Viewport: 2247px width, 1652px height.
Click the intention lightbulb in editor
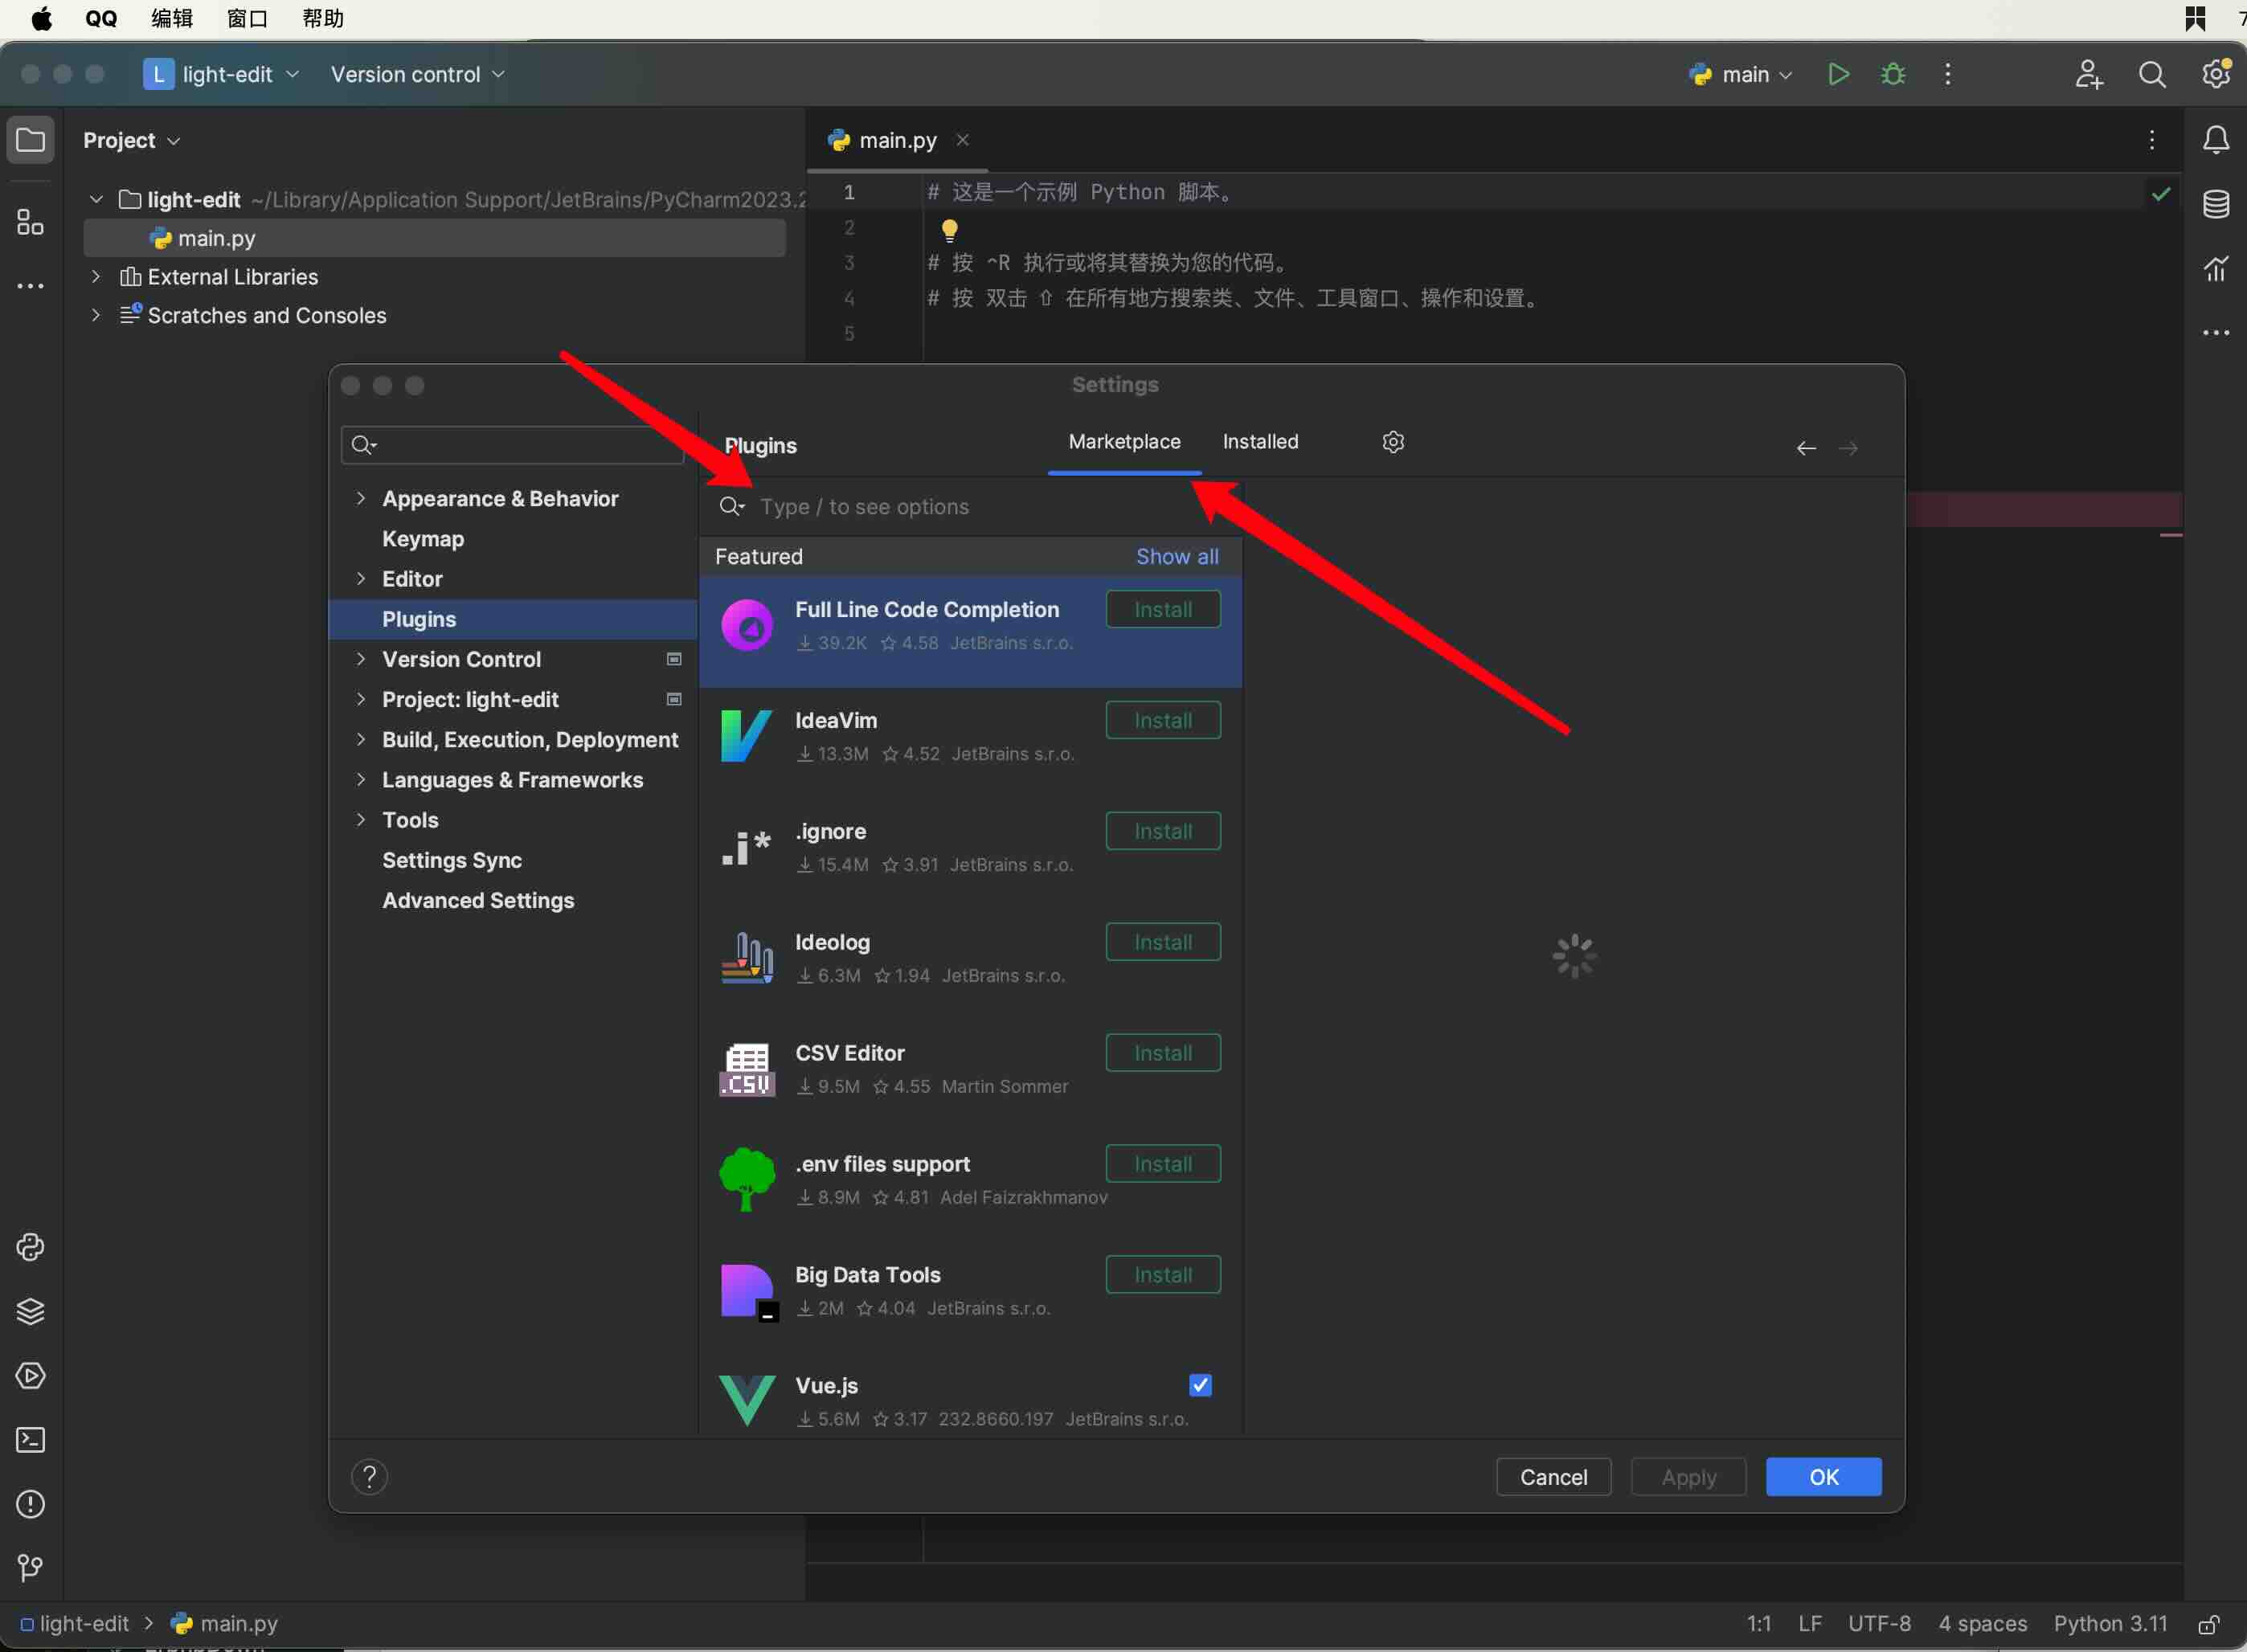coord(949,231)
